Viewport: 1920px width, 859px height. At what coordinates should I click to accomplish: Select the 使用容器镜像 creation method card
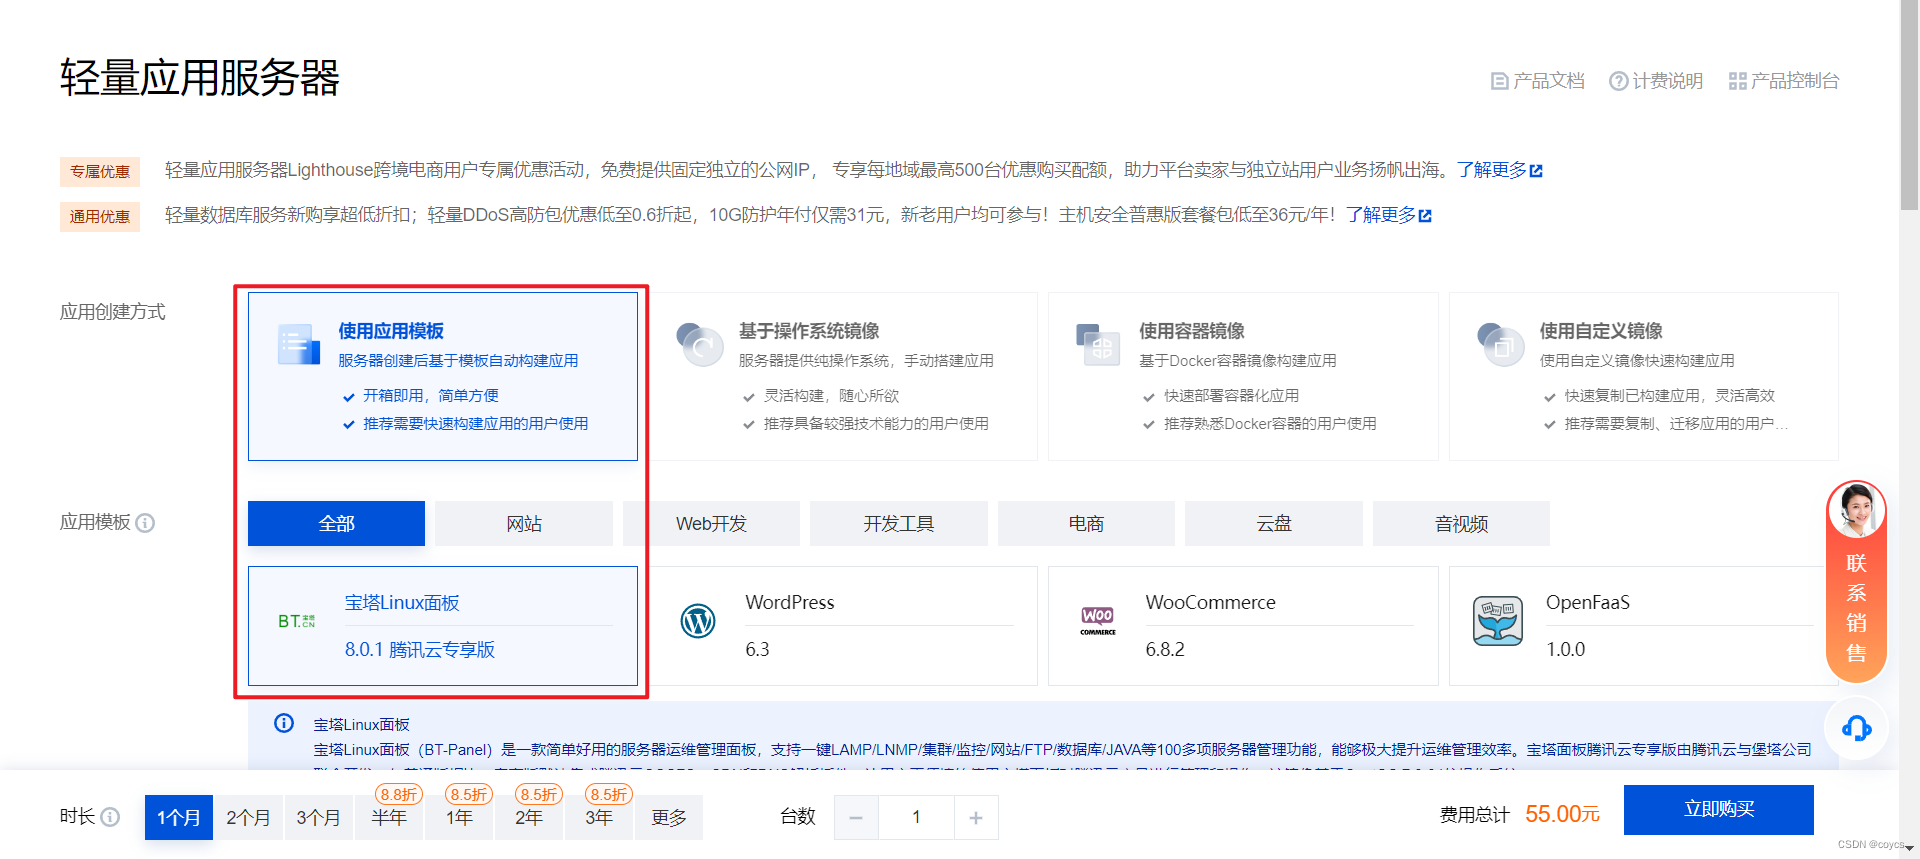pyautogui.click(x=1243, y=376)
